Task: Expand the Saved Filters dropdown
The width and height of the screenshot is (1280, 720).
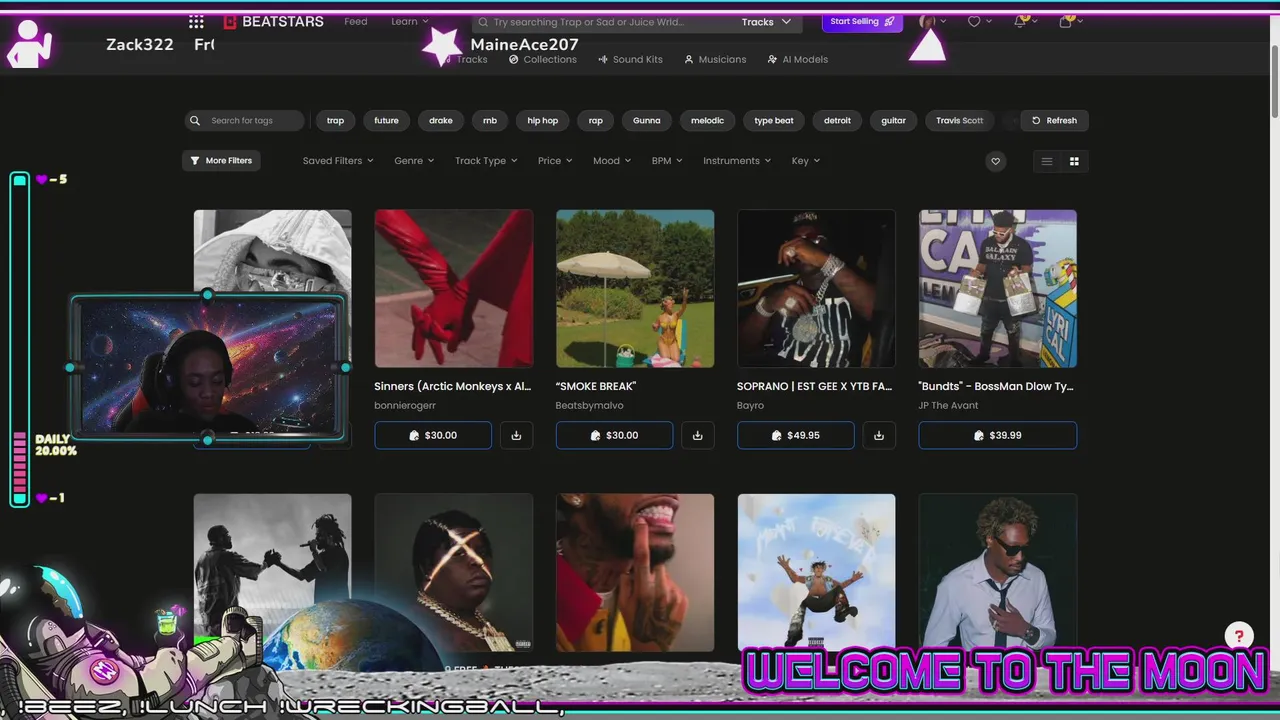Action: pyautogui.click(x=338, y=161)
